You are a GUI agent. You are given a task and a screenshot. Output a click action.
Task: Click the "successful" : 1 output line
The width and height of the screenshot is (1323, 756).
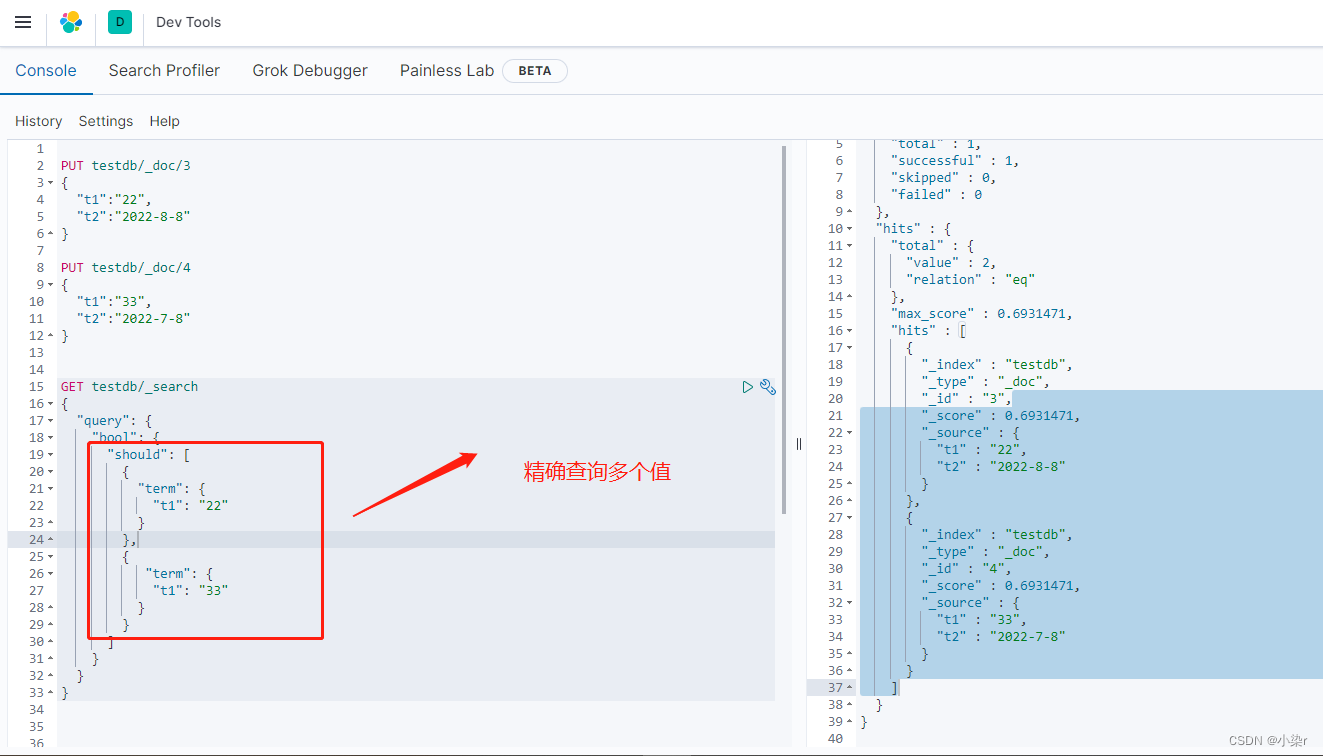(955, 161)
